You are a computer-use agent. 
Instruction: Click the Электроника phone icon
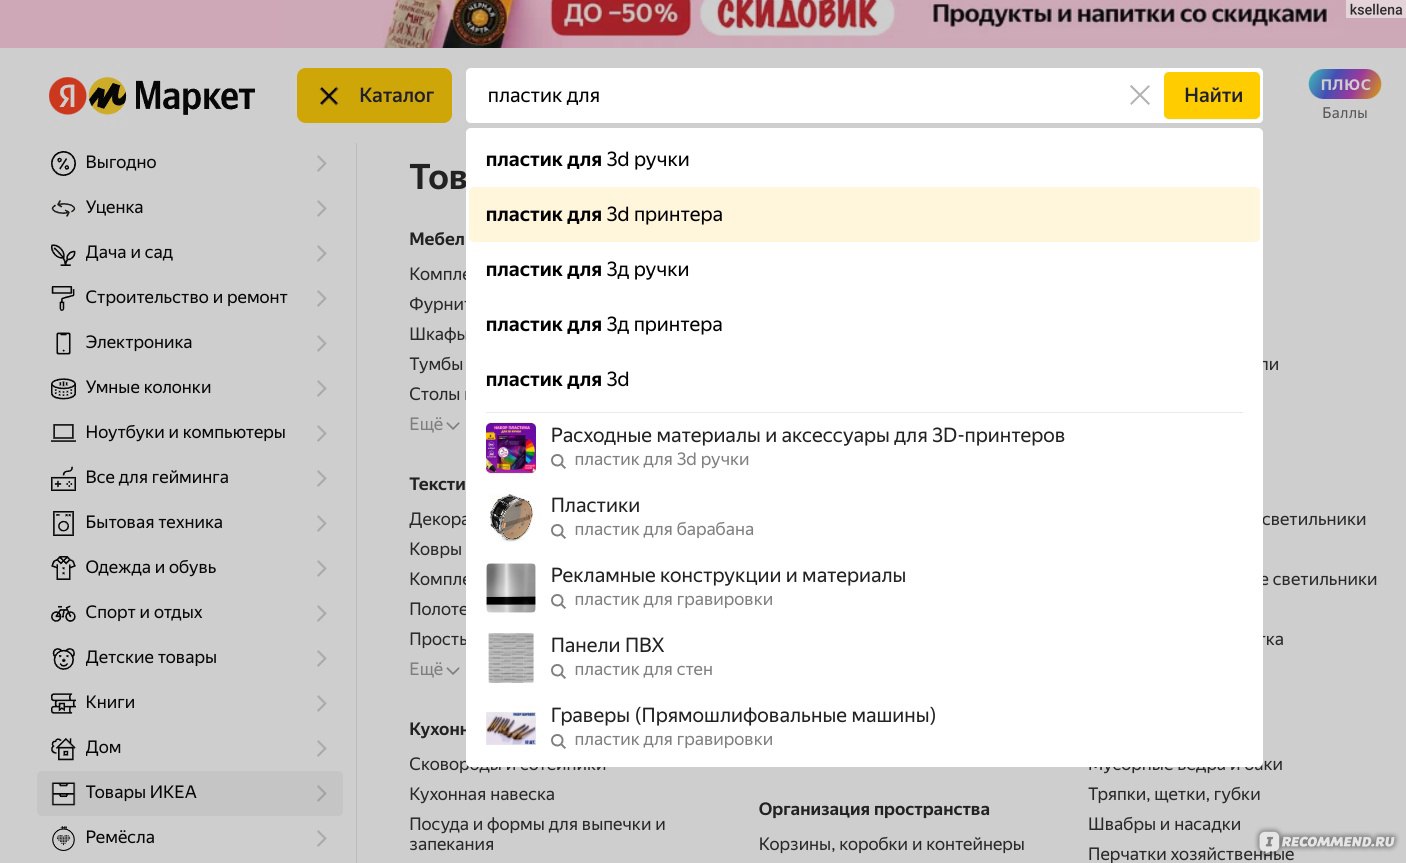click(63, 343)
